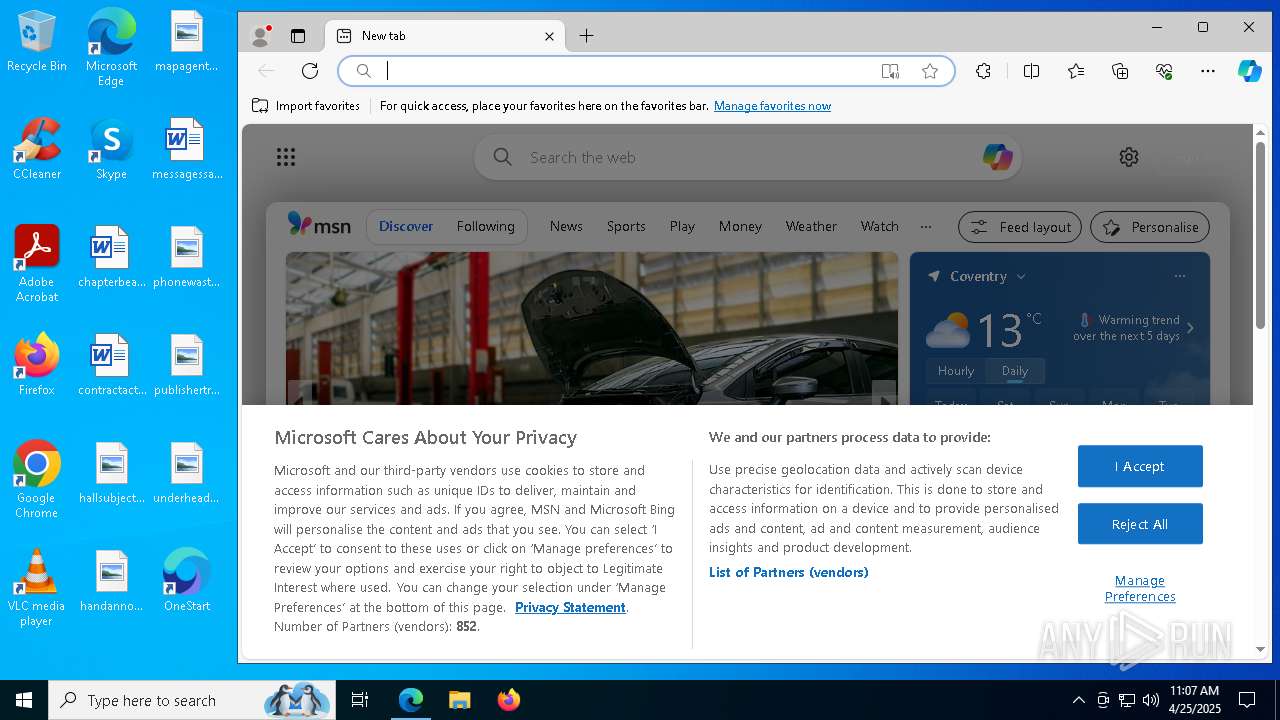Image resolution: width=1280 pixels, height=720 pixels.
Task: Close the New tab tab
Action: pos(549,36)
